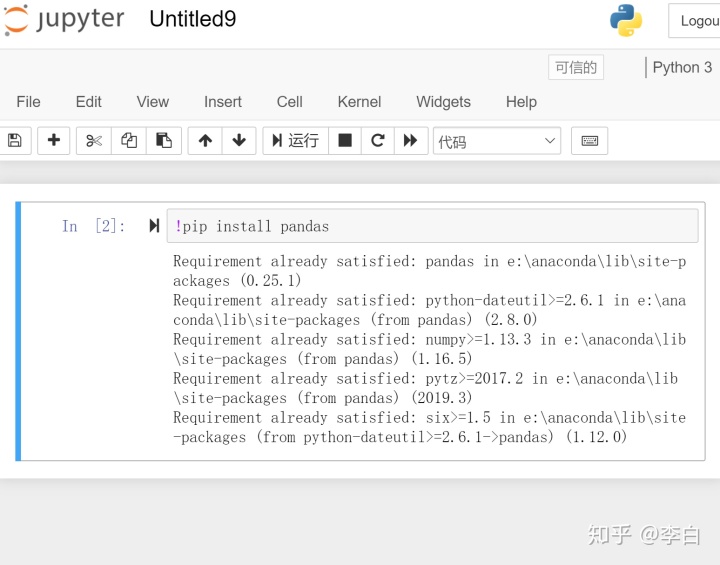Click the Jupyter logo
Image resolution: width=720 pixels, height=565 pixels.
coord(64,19)
